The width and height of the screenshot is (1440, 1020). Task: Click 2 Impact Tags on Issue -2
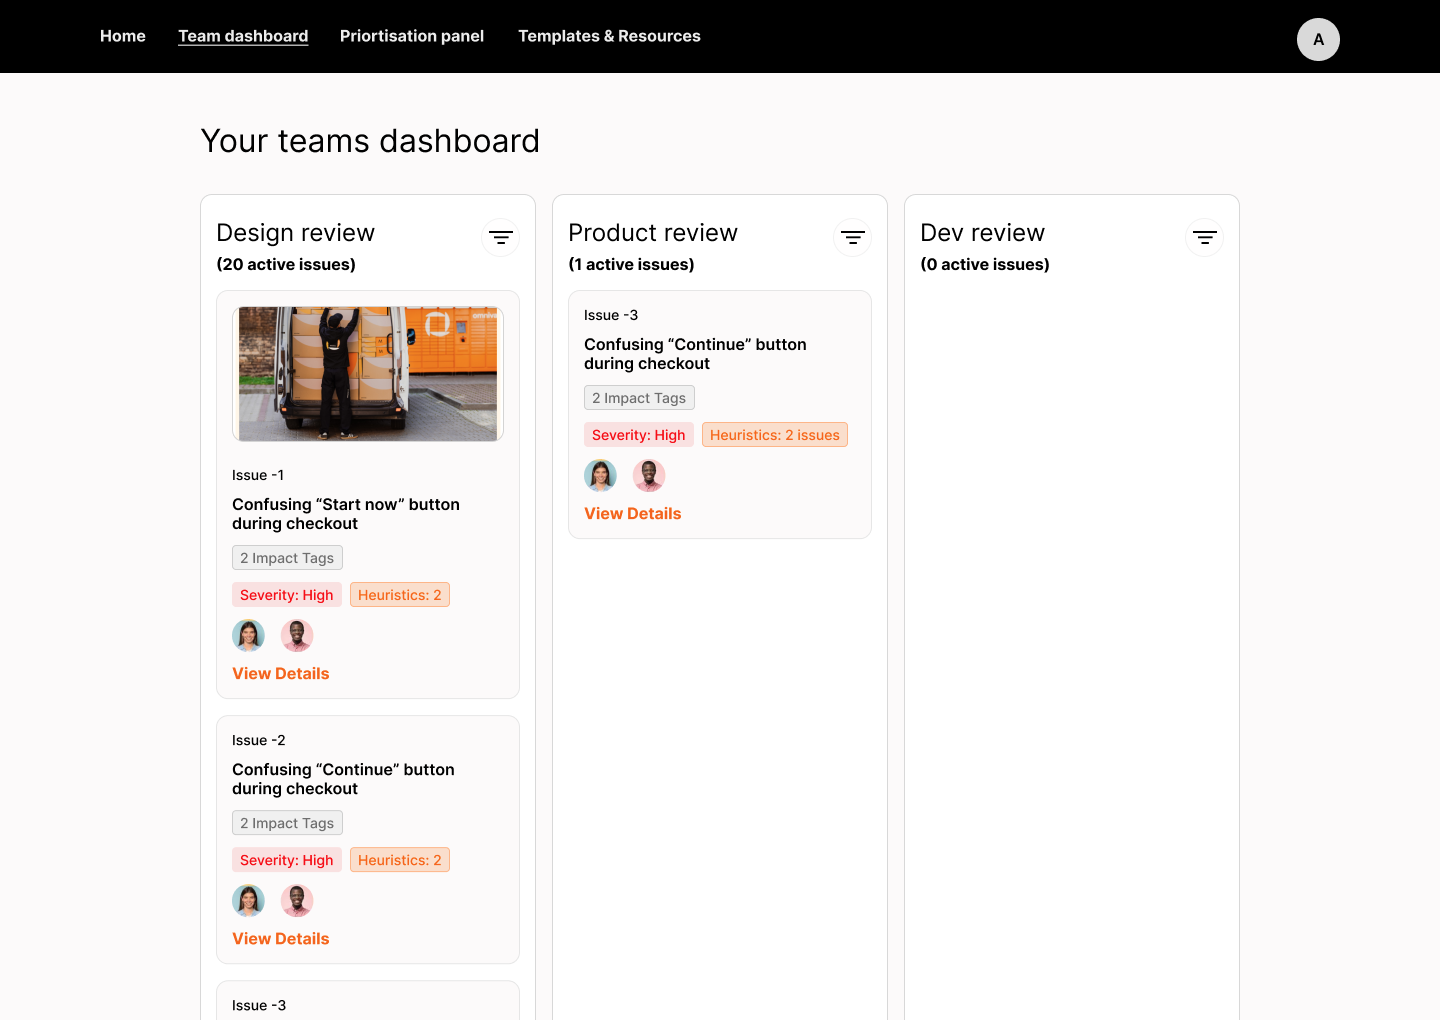point(287,823)
